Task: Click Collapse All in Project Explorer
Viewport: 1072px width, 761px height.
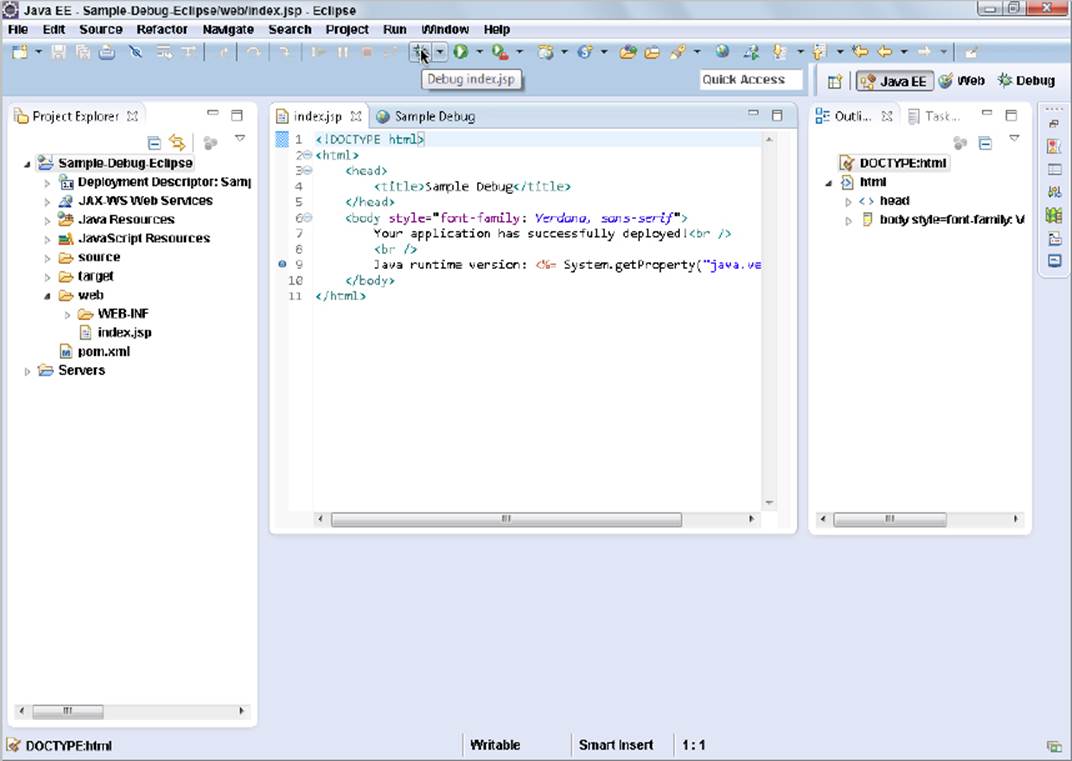Action: click(x=155, y=142)
